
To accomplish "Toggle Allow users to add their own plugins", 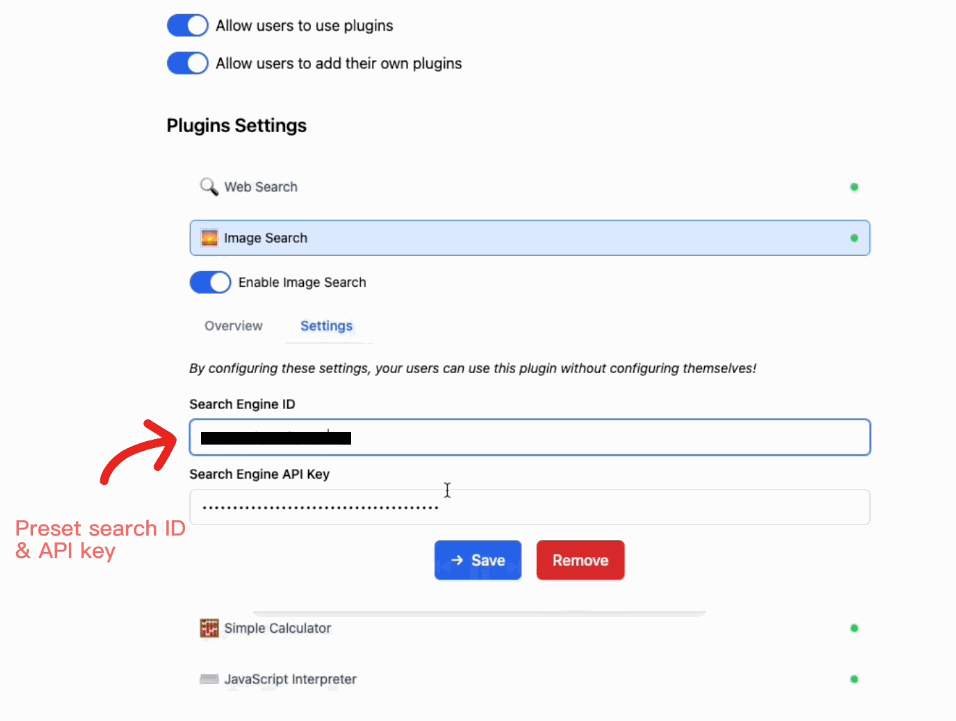I will coord(187,63).
